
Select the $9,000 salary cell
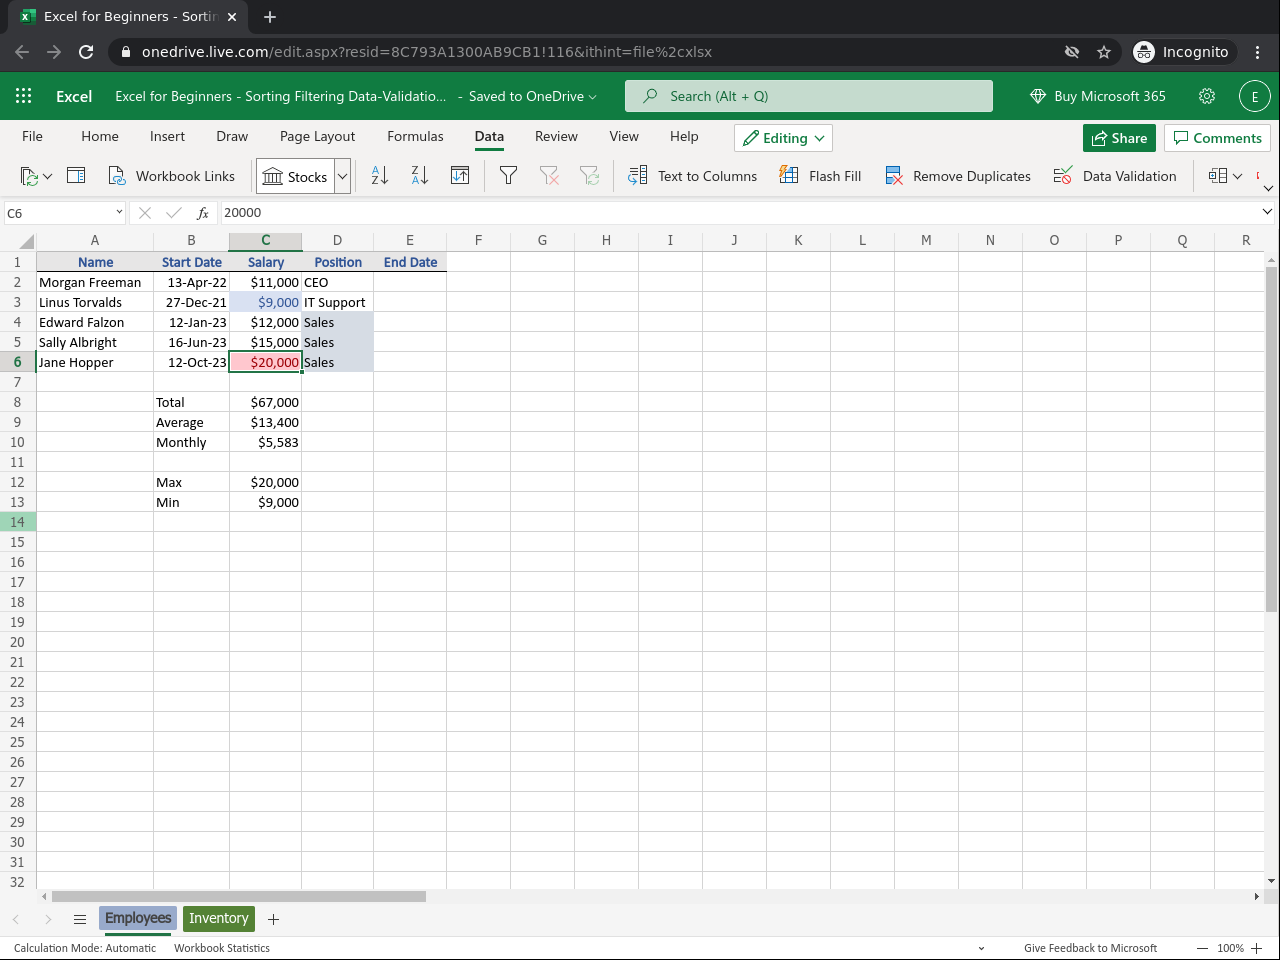pyautogui.click(x=265, y=302)
